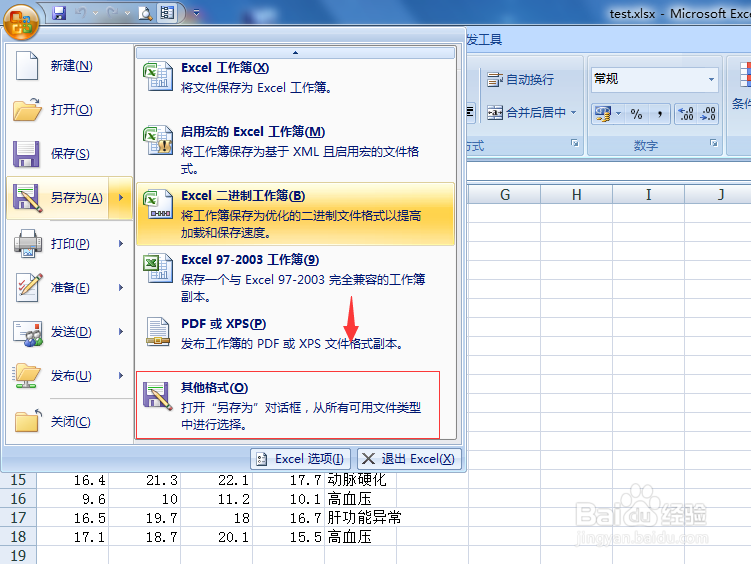Image resolution: width=751 pixels, height=564 pixels.
Task: Click cell containing 肝功能异常
Action: click(360, 518)
